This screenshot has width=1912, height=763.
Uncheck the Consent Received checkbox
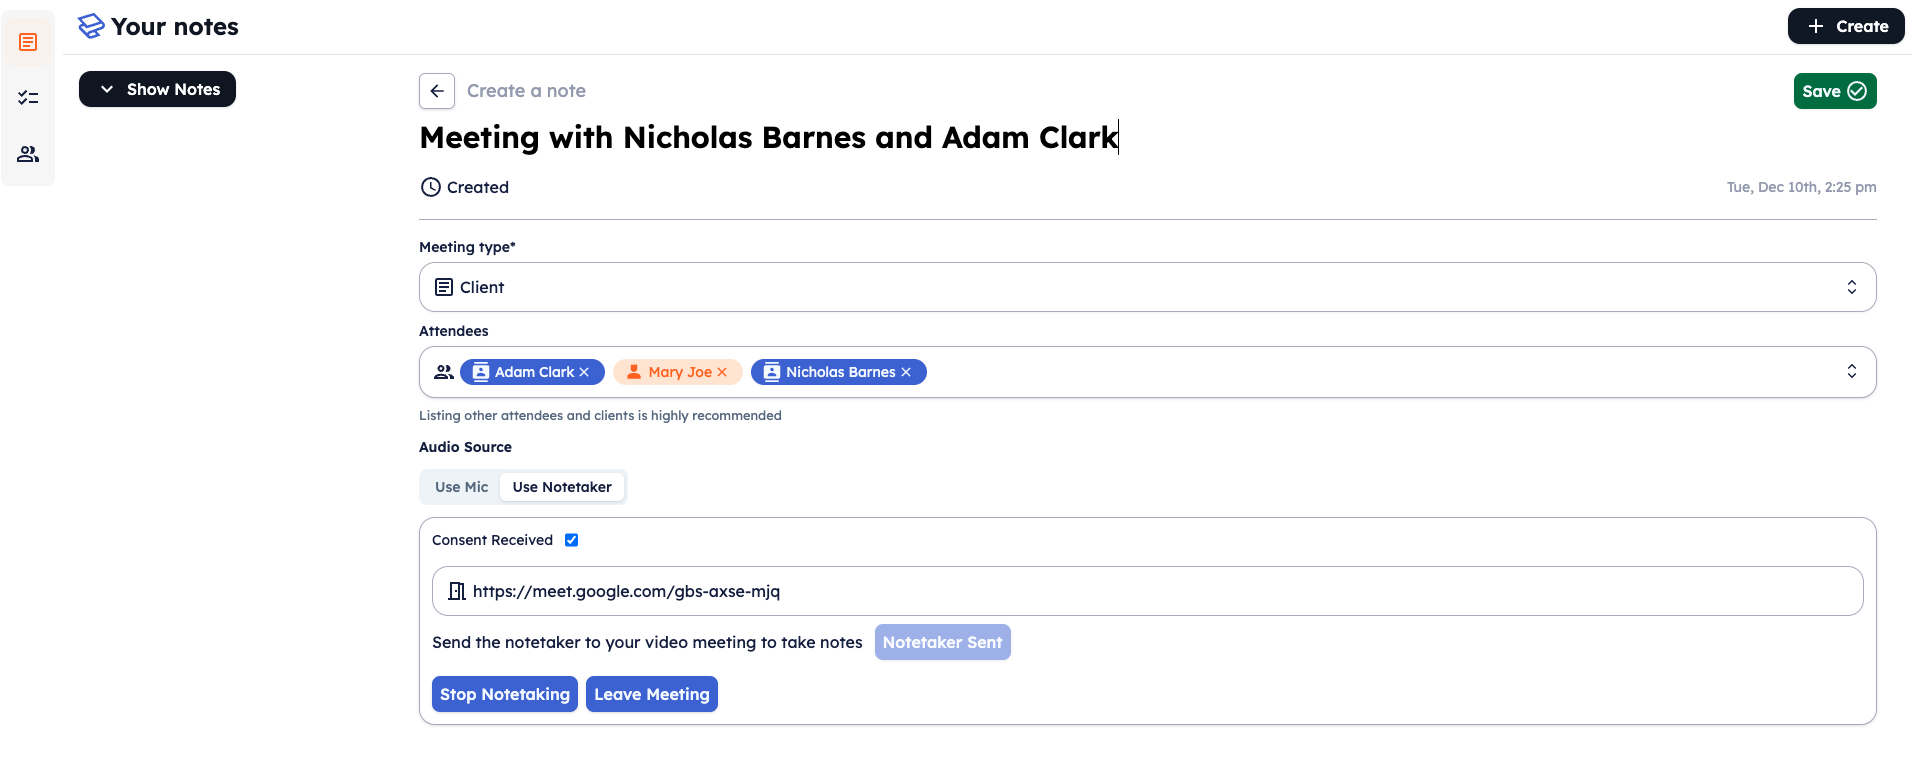click(x=572, y=540)
